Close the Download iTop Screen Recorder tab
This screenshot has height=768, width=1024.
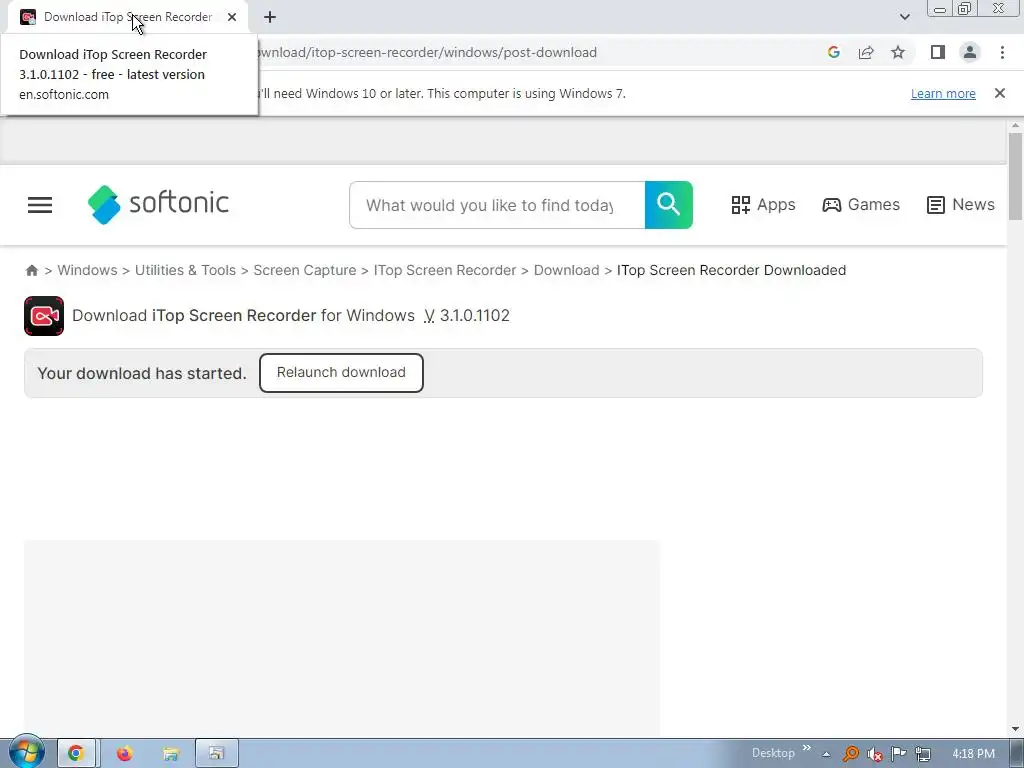[x=232, y=17]
